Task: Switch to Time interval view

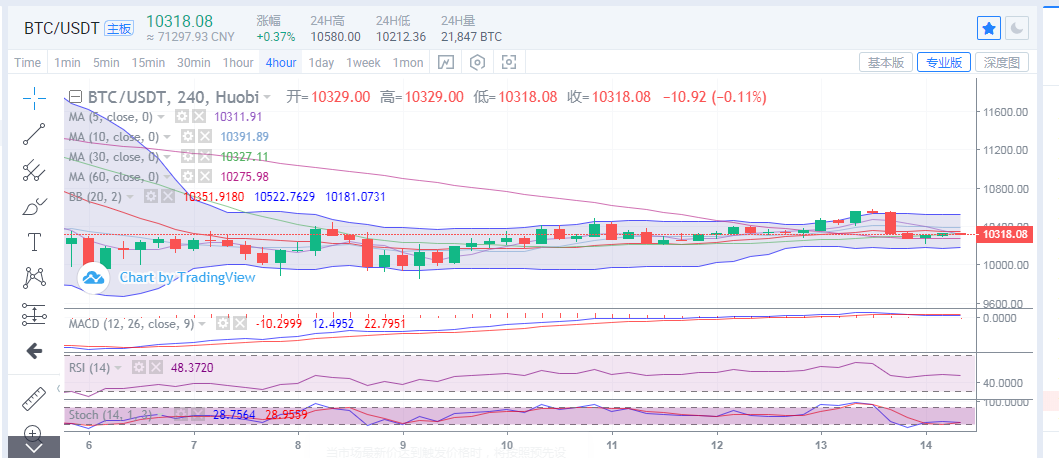Action: tap(27, 63)
